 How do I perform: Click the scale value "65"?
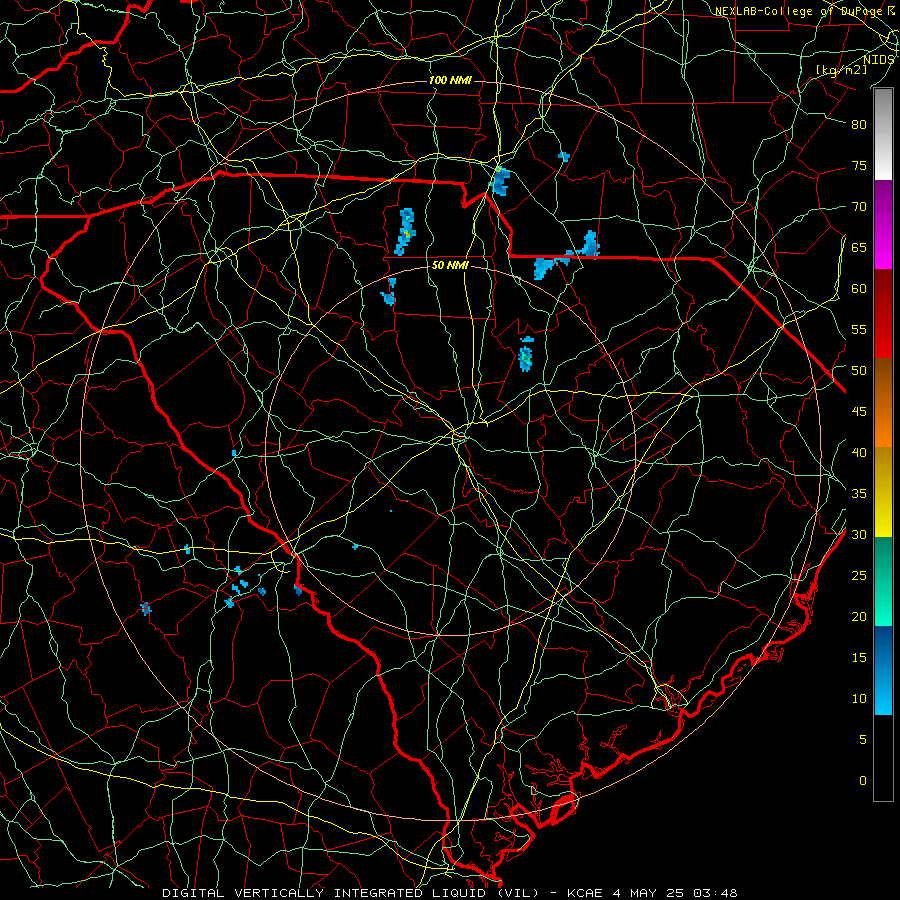pyautogui.click(x=859, y=248)
